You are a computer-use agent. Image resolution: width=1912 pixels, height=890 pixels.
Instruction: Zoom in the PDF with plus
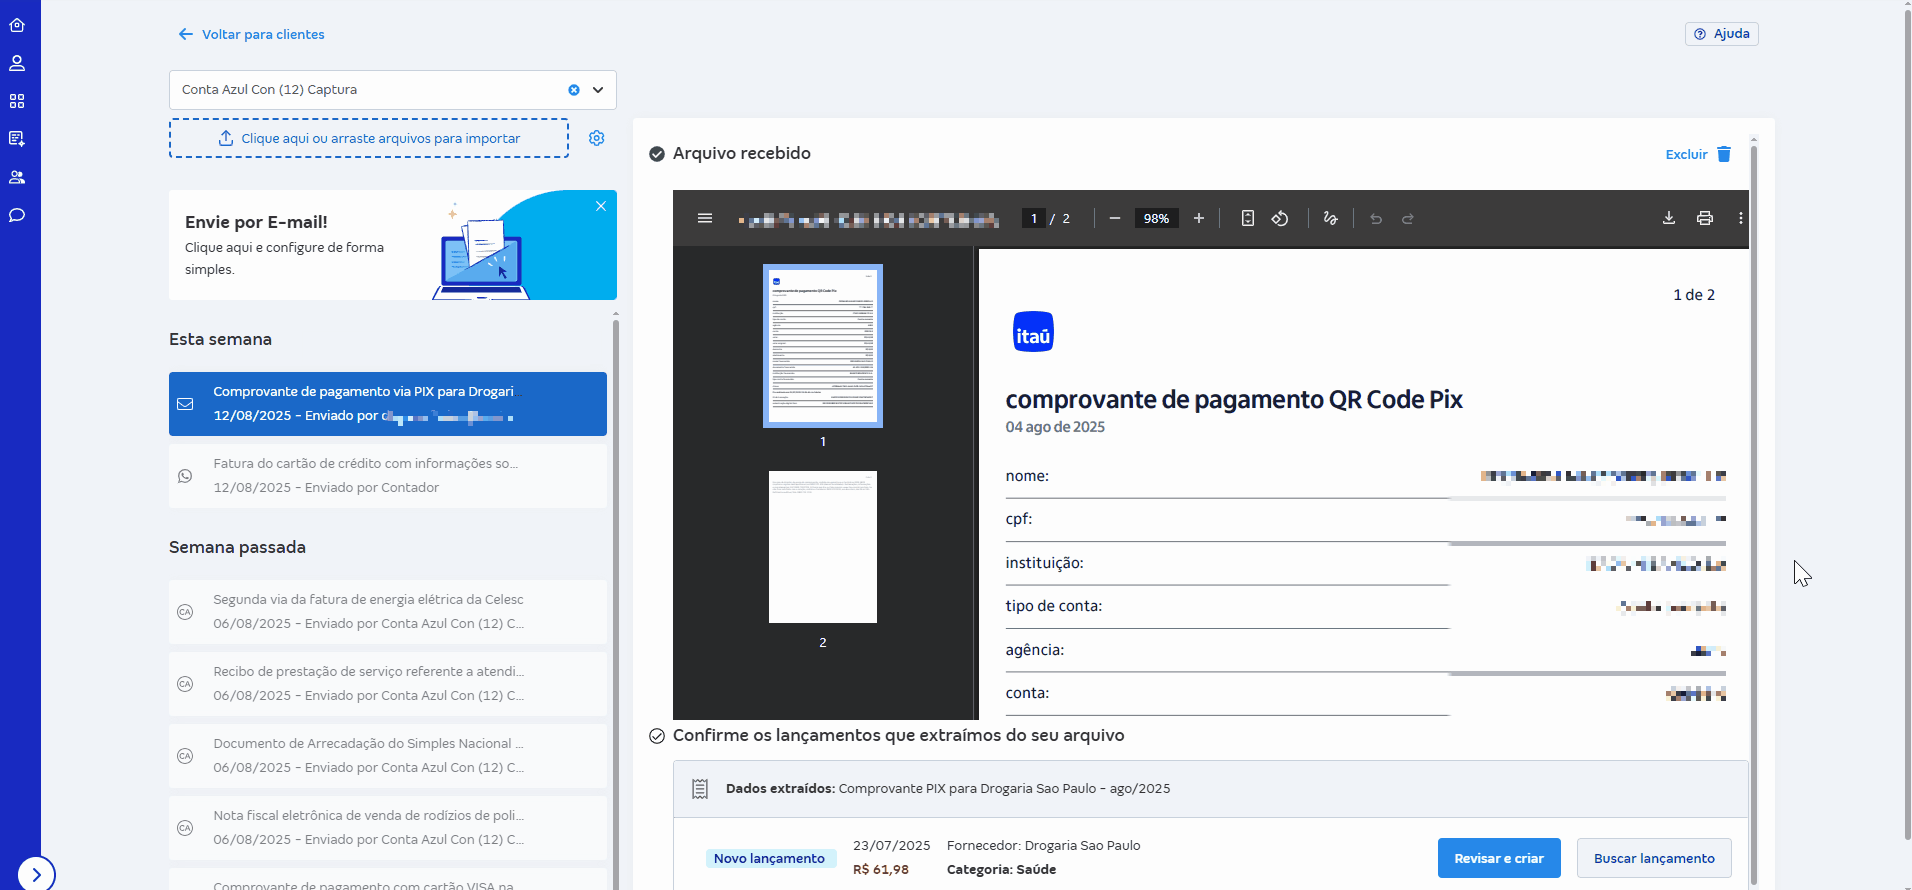tap(1199, 218)
